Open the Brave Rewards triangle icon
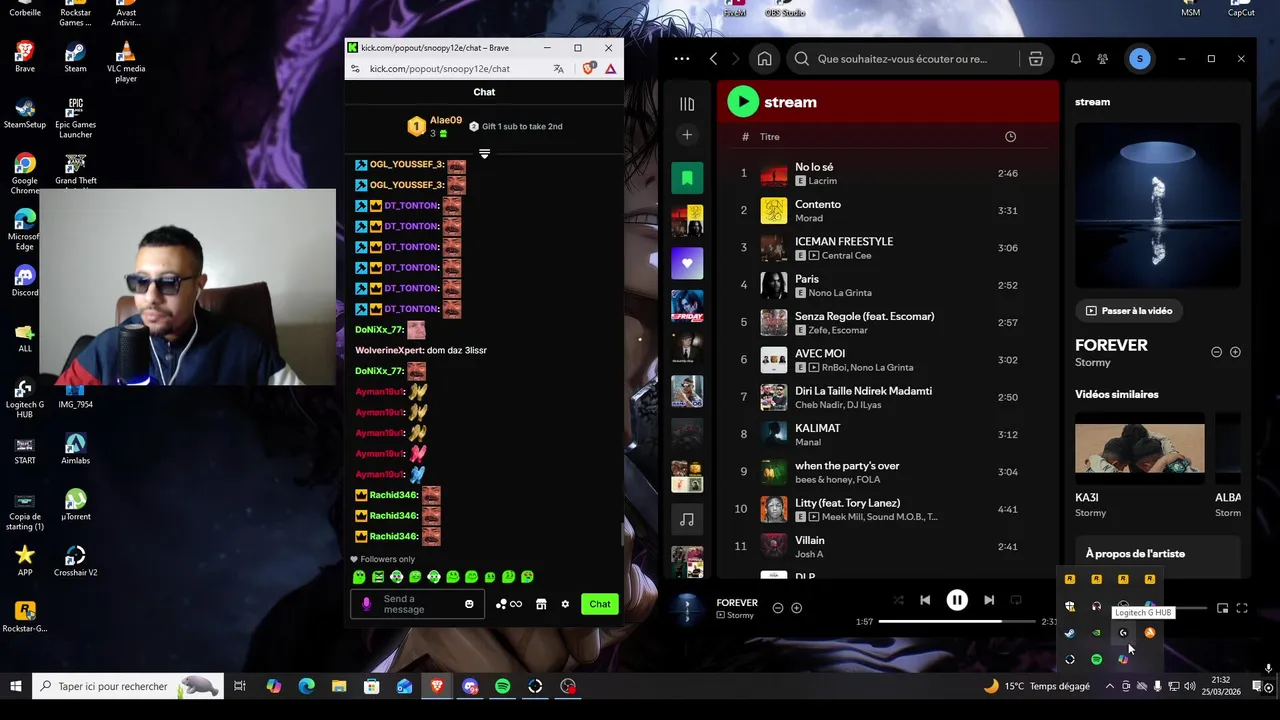 (610, 69)
